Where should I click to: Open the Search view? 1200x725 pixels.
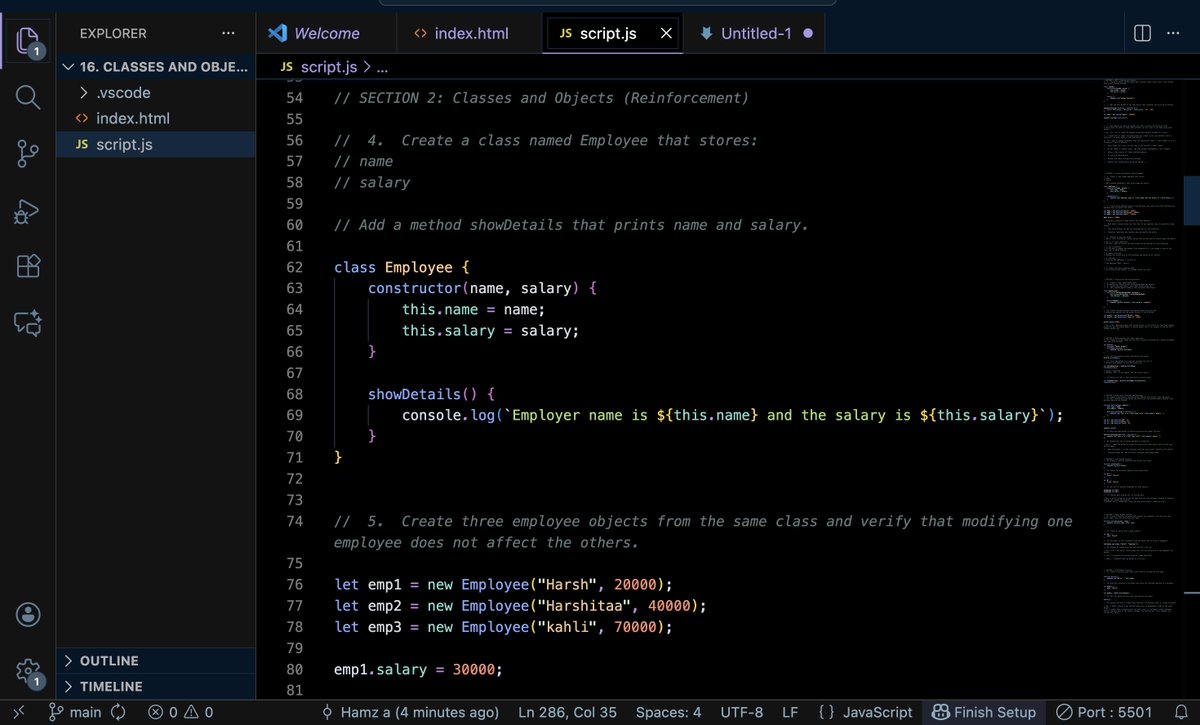pyautogui.click(x=27, y=98)
